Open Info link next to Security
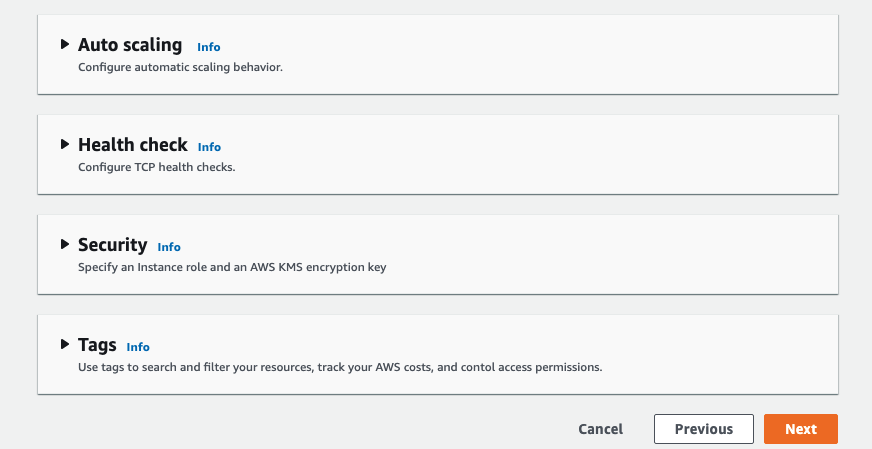Image resolution: width=872 pixels, height=449 pixels. tap(169, 247)
